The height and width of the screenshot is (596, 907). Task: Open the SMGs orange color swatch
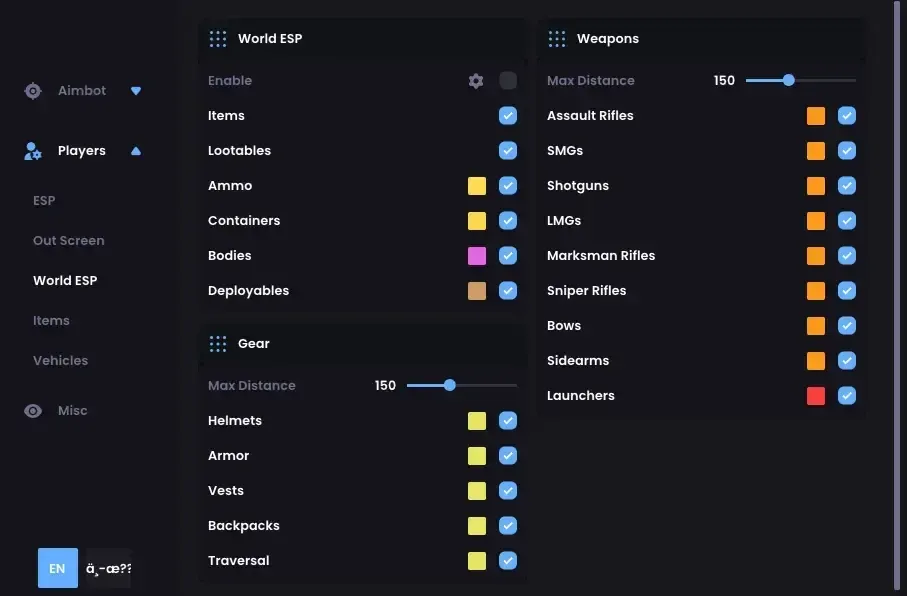click(x=816, y=151)
